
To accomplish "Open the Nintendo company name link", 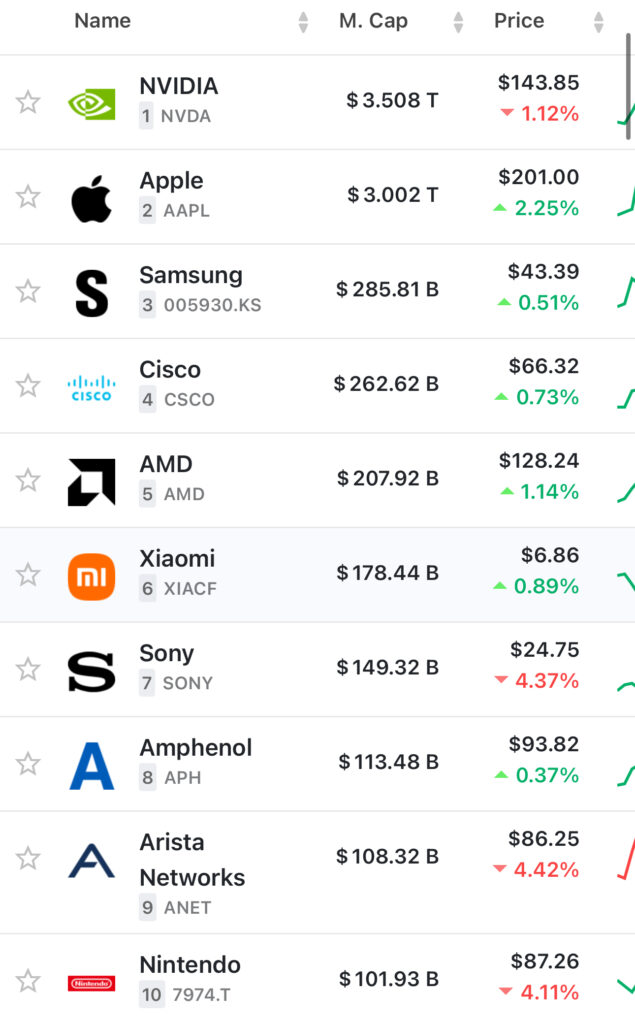I will [190, 965].
